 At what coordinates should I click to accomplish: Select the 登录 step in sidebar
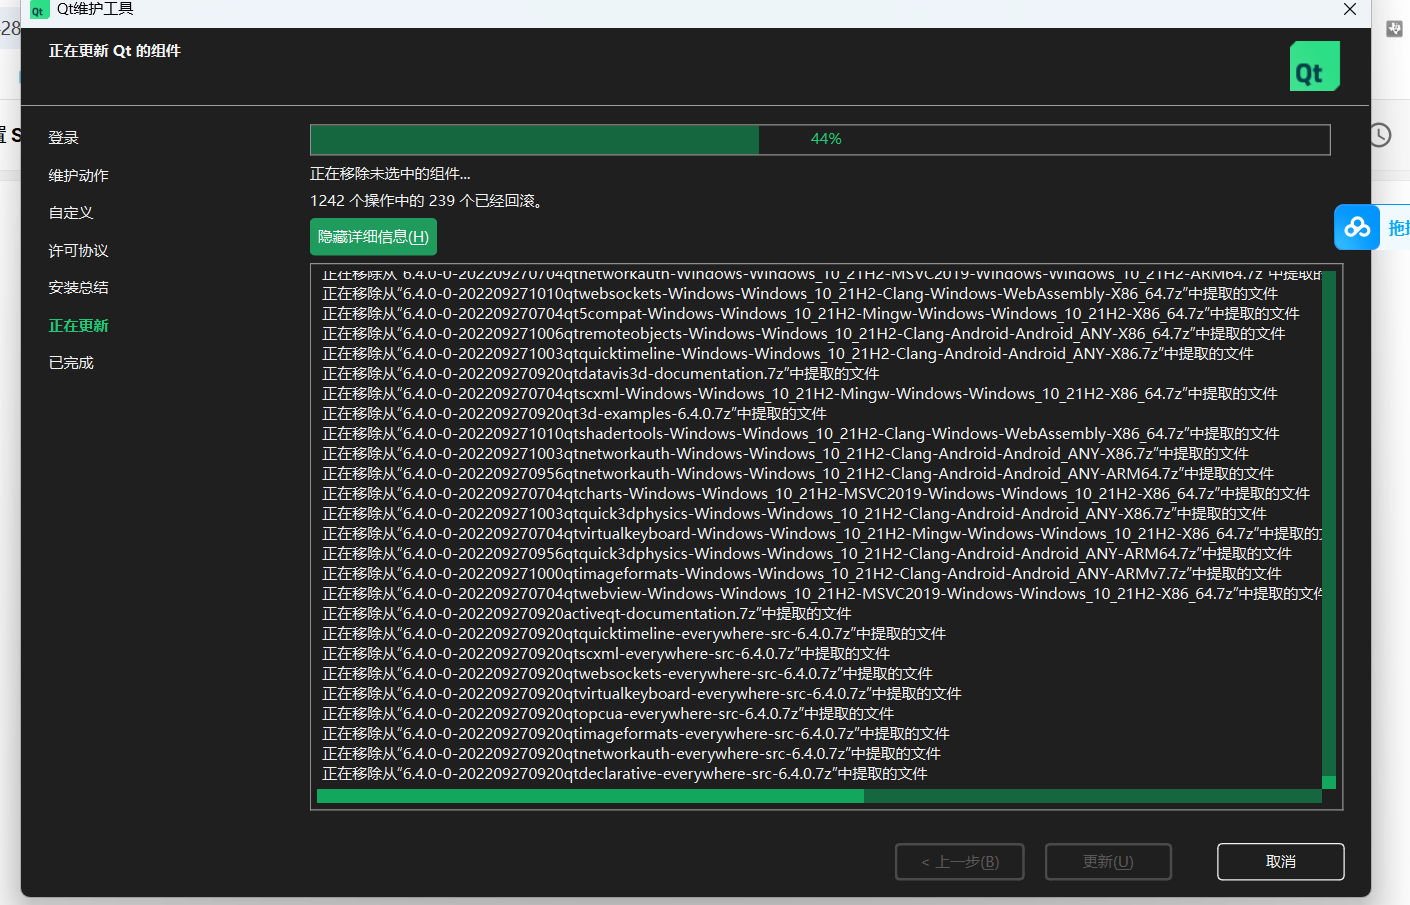(64, 138)
